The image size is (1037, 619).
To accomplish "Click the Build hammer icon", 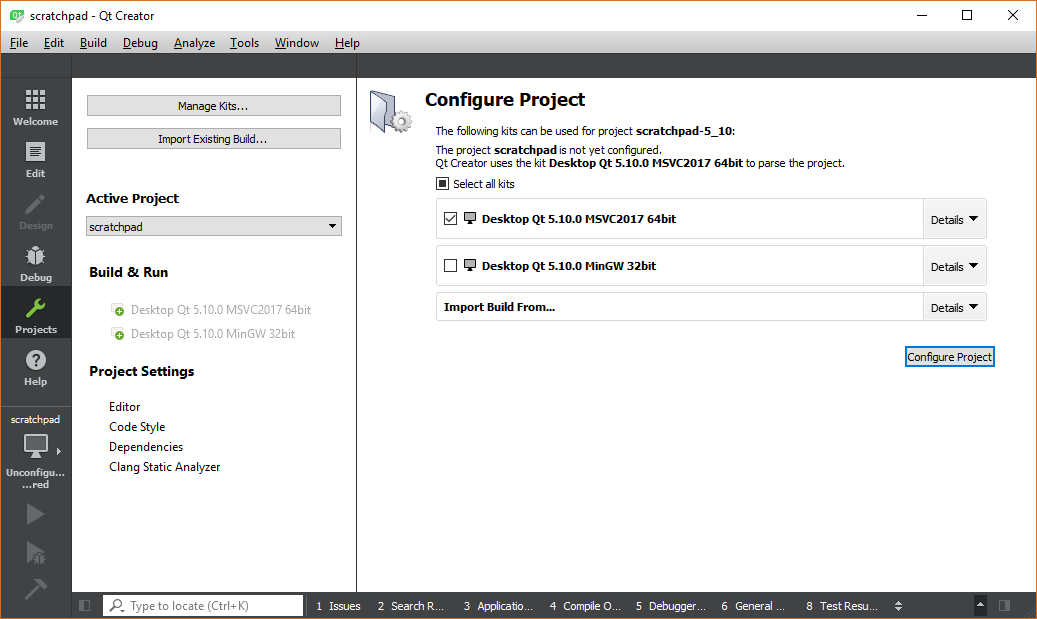I will click(x=35, y=589).
